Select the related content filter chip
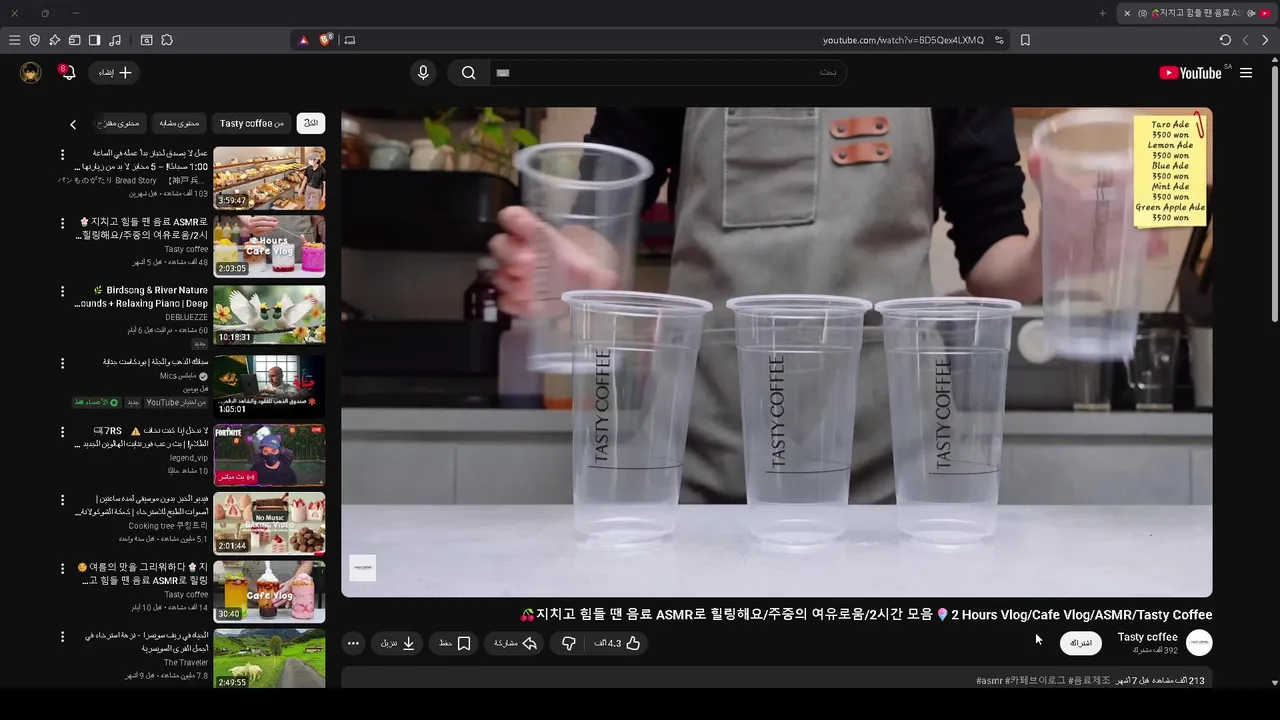This screenshot has height=720, width=1280. coord(180,123)
